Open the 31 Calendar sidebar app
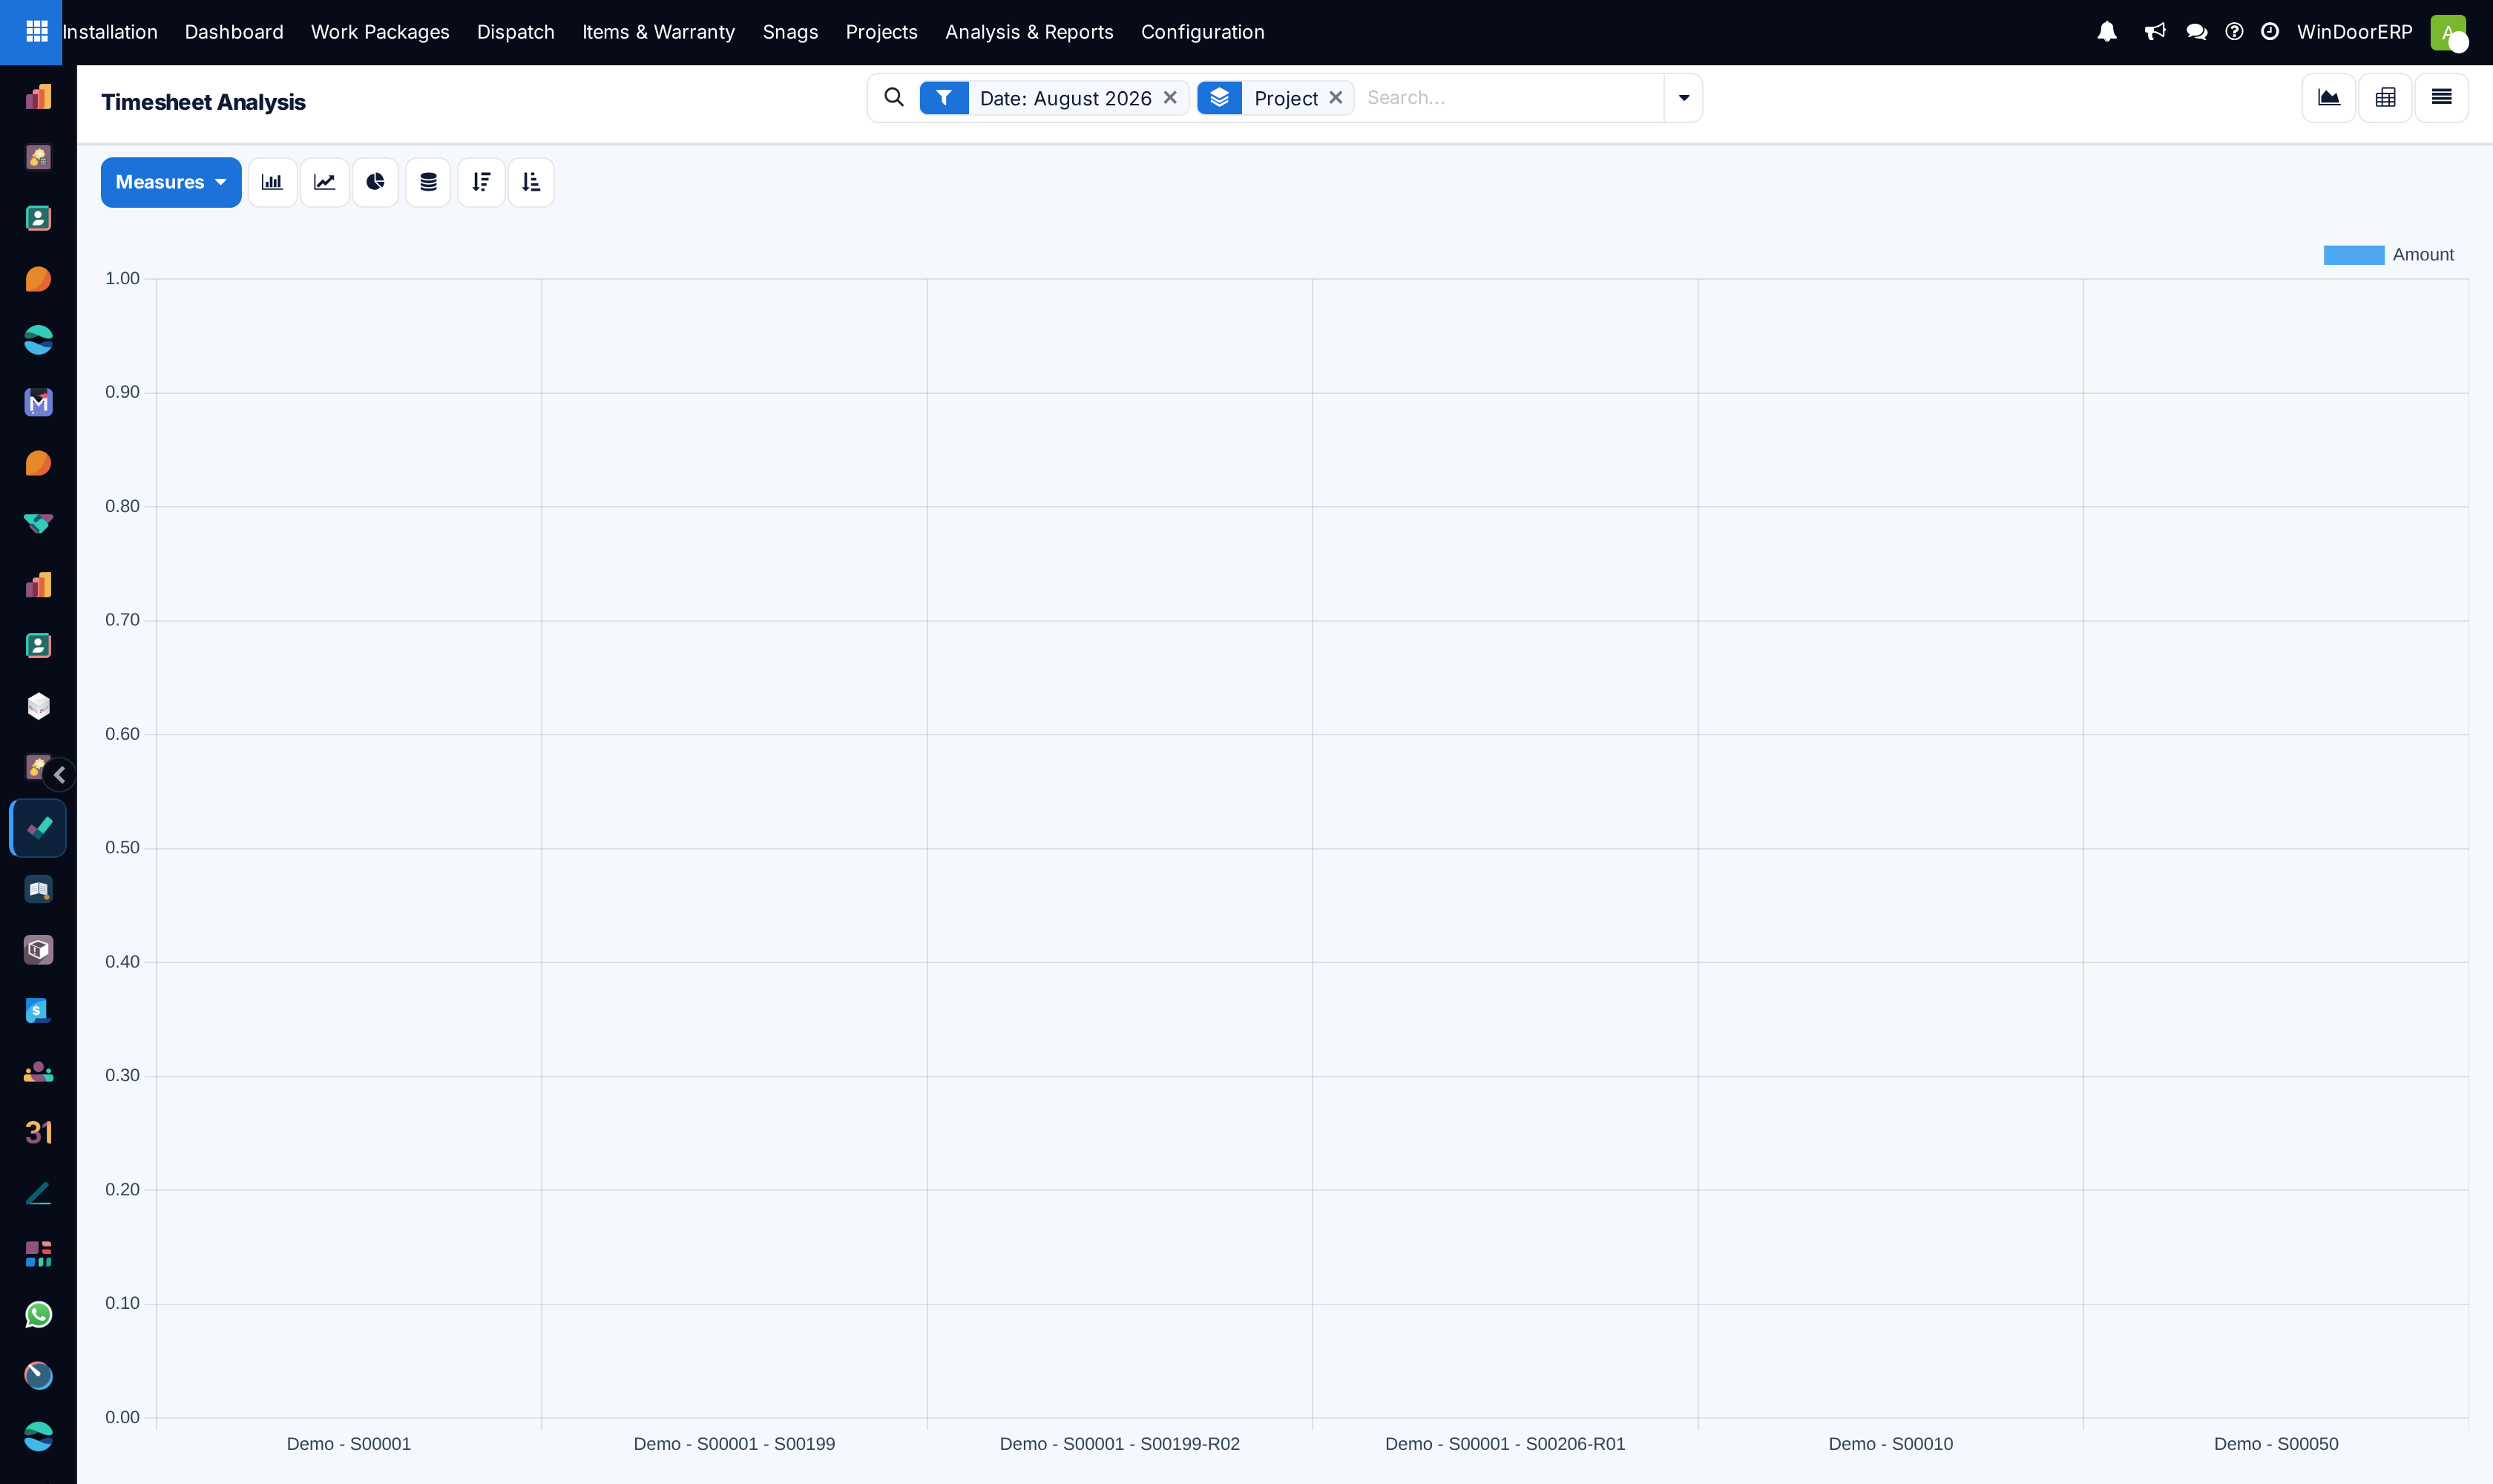 tap(38, 1132)
